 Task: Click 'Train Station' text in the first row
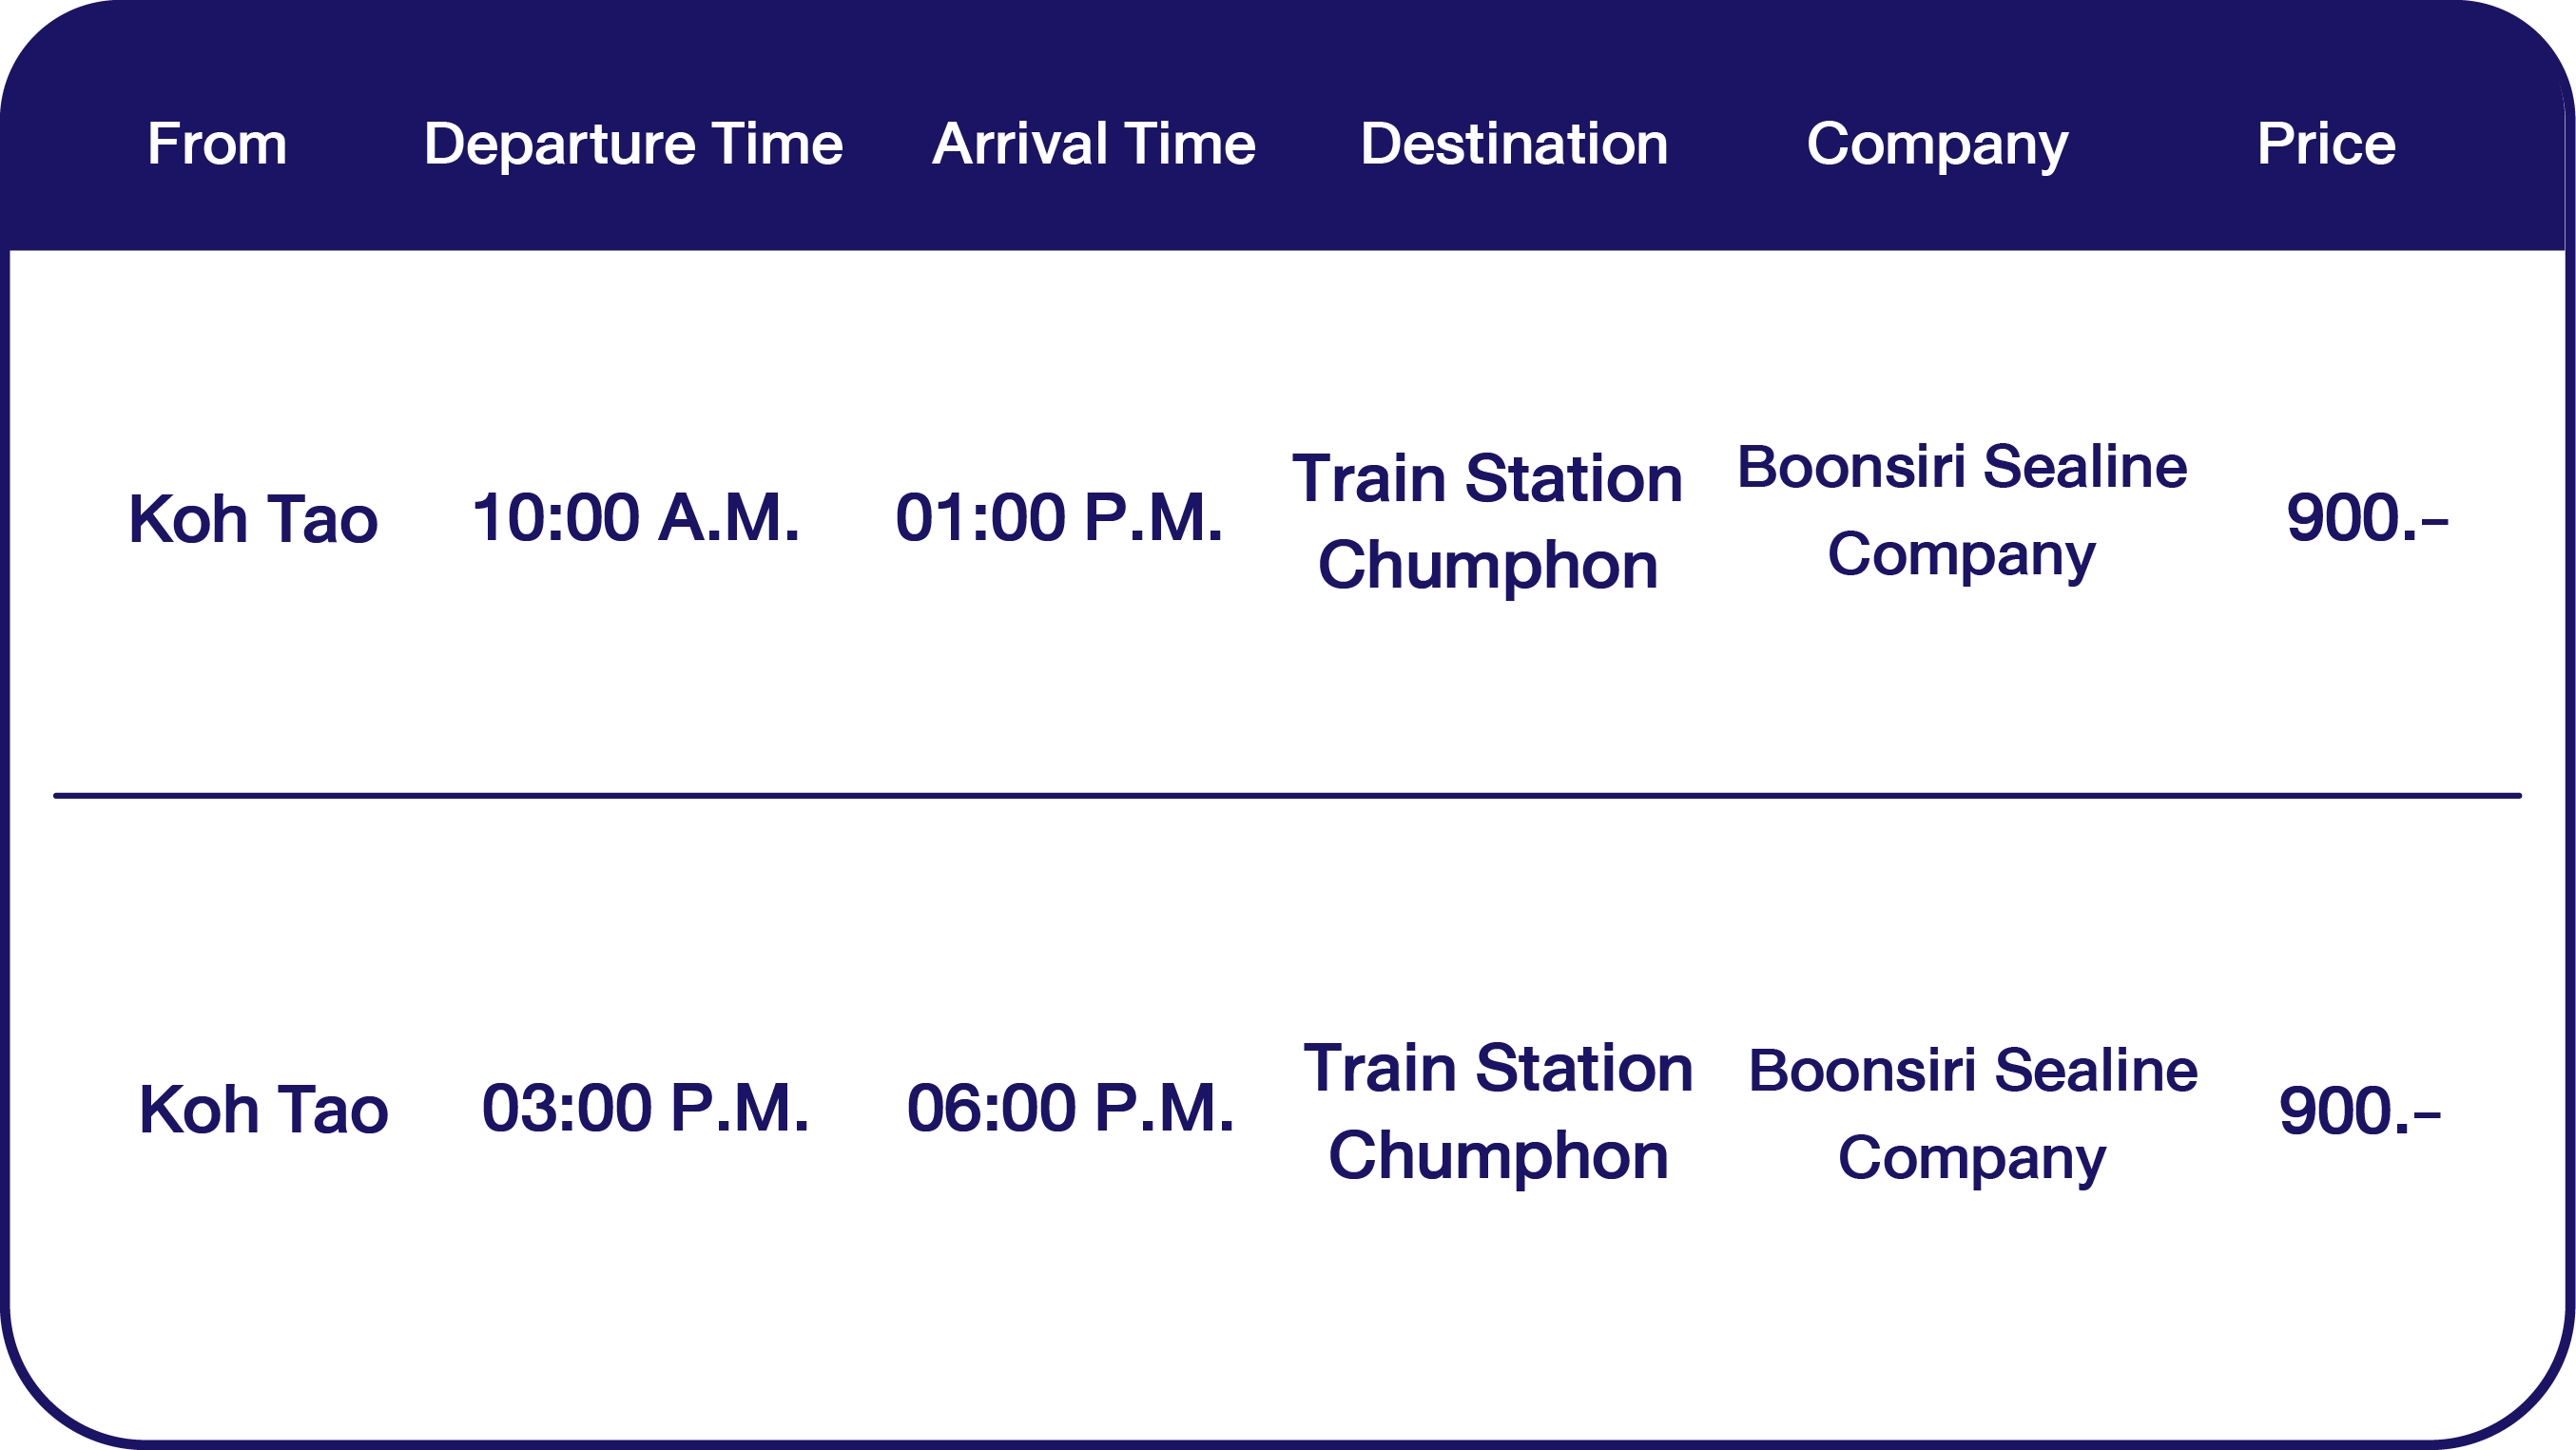1488,478
